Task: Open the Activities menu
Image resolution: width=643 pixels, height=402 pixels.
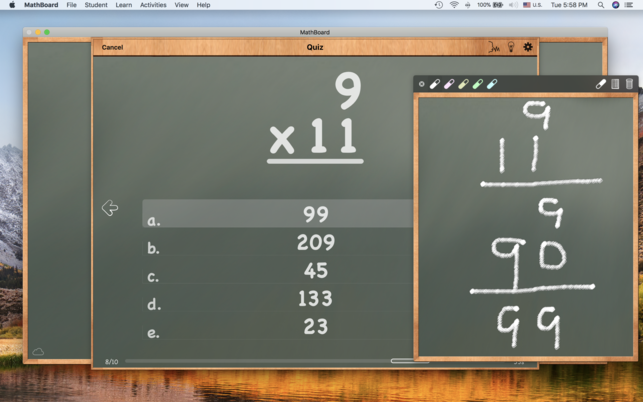Action: 153,5
